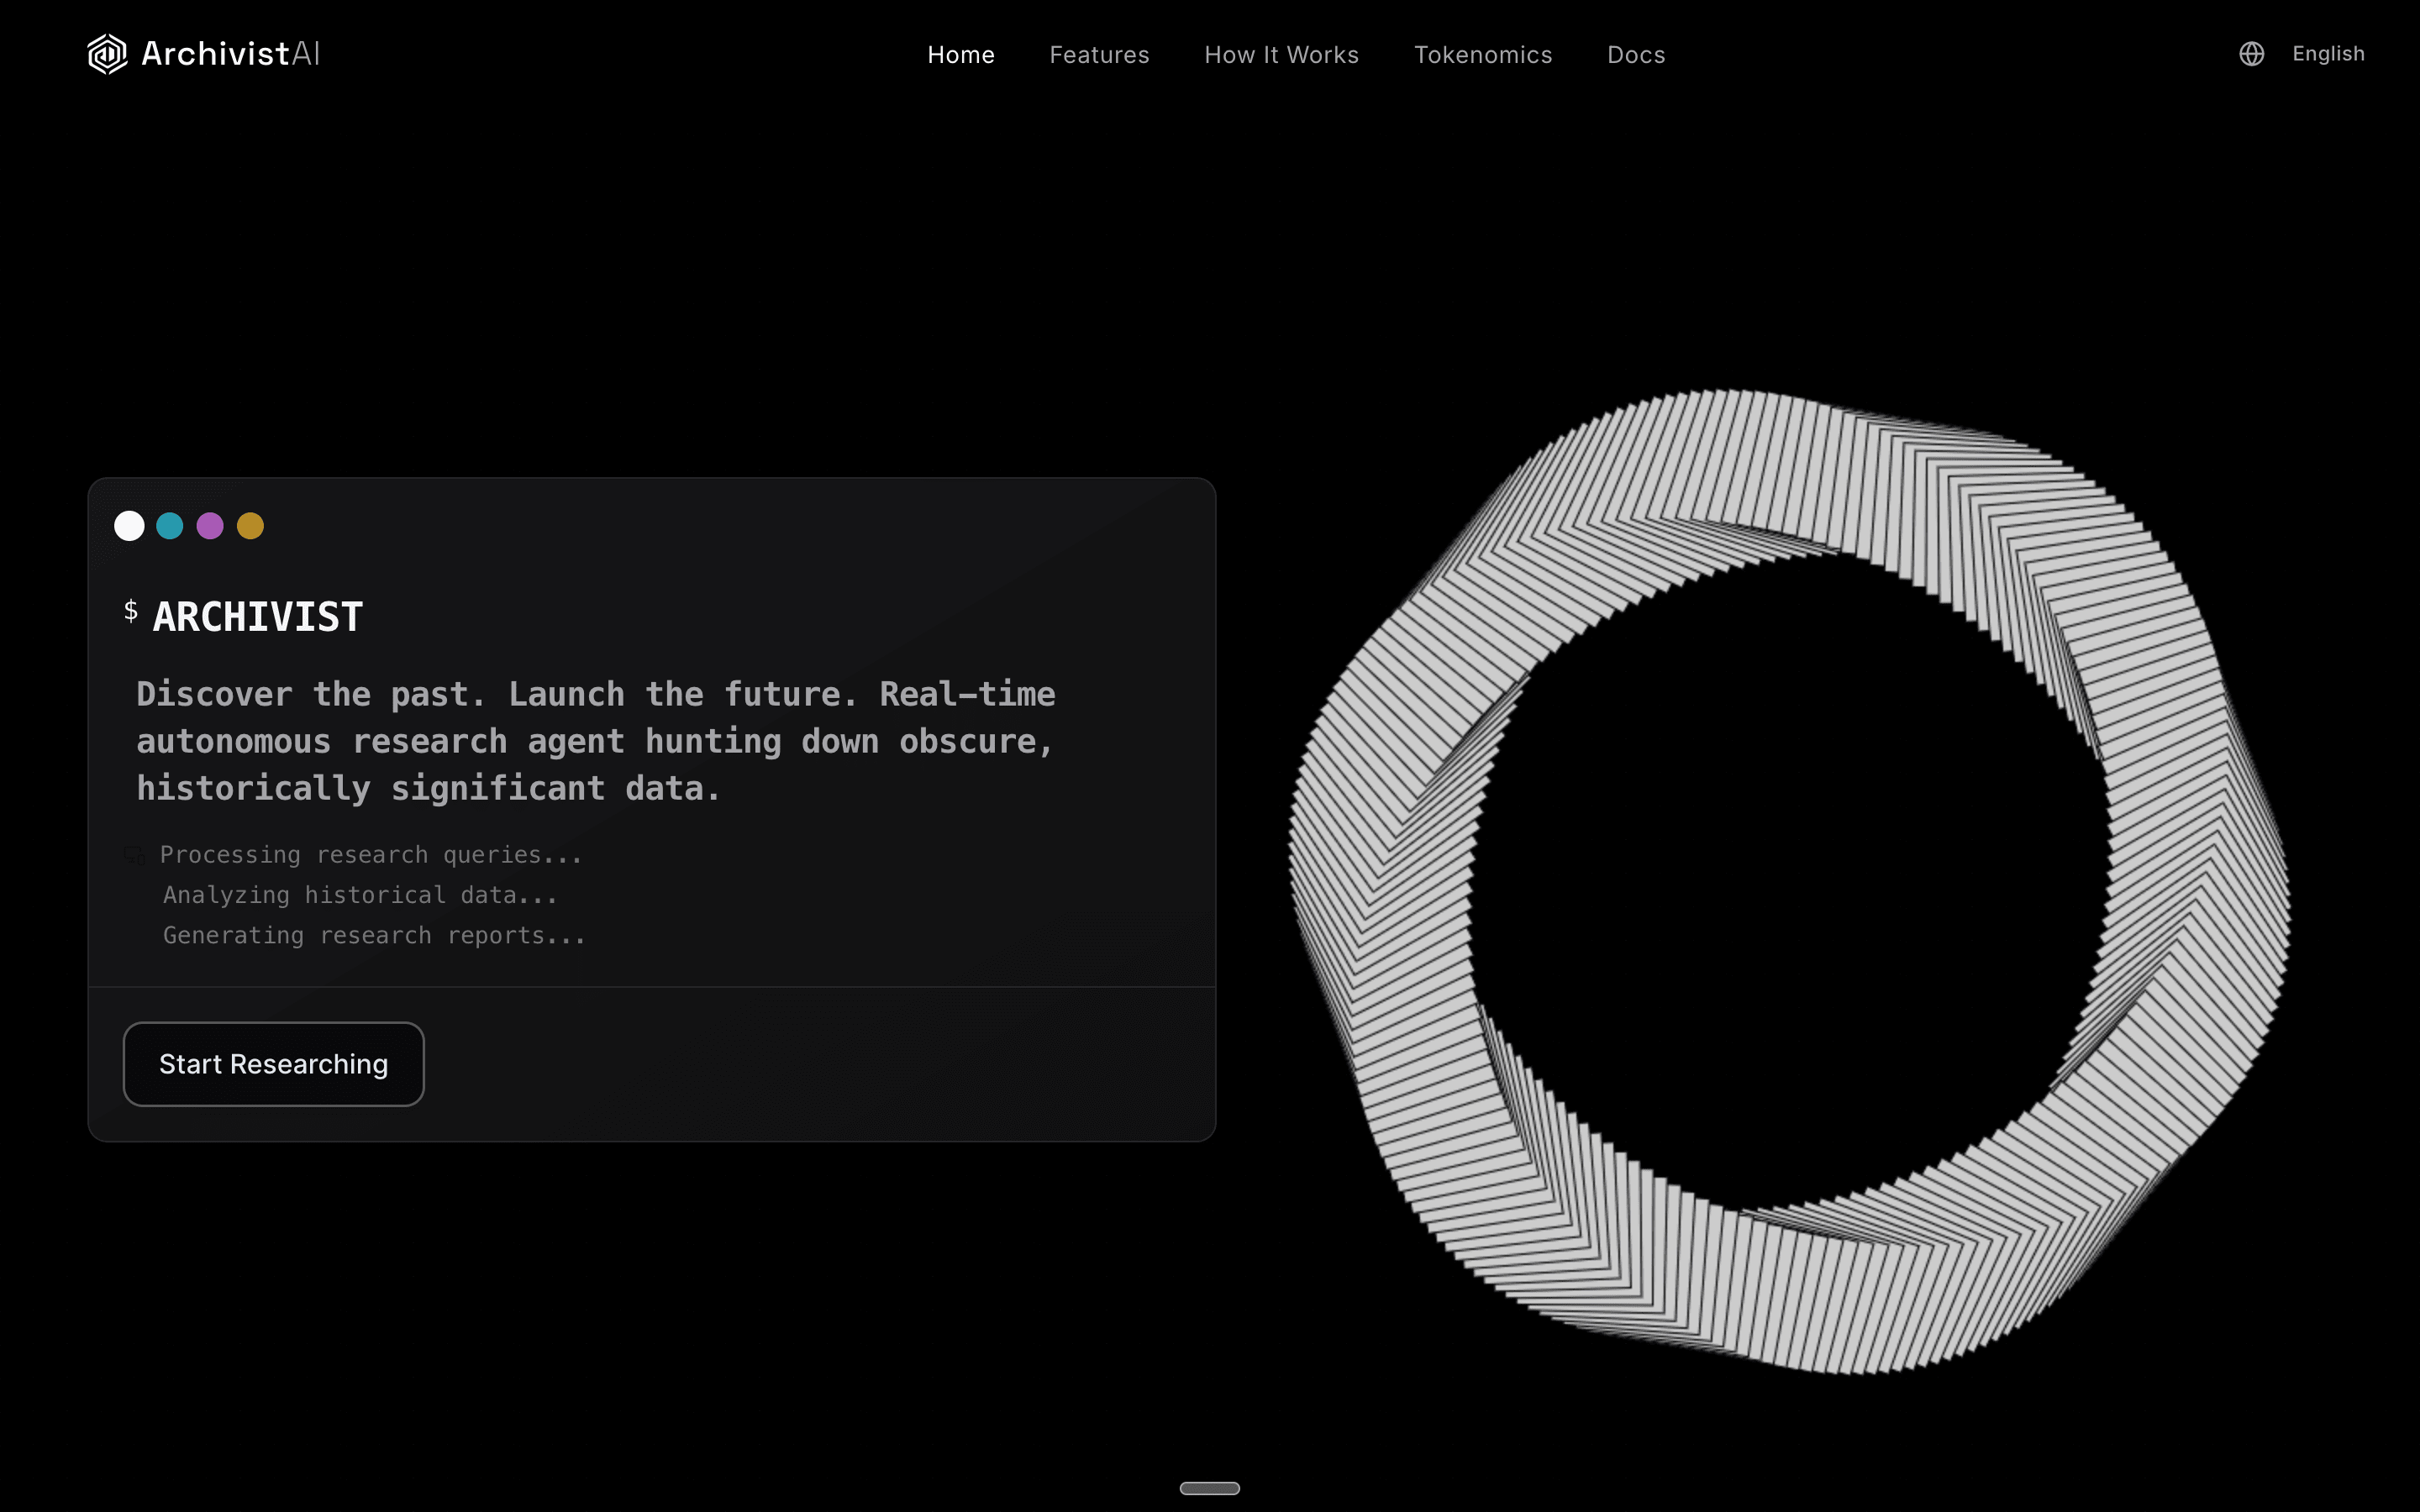Click the dollar prompt symbol before ARCHIVIST
The width and height of the screenshot is (2420, 1512).
coord(131,611)
